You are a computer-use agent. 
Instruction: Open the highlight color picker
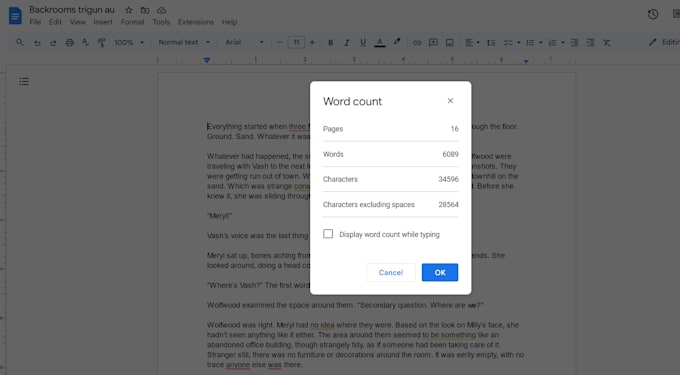pos(397,42)
